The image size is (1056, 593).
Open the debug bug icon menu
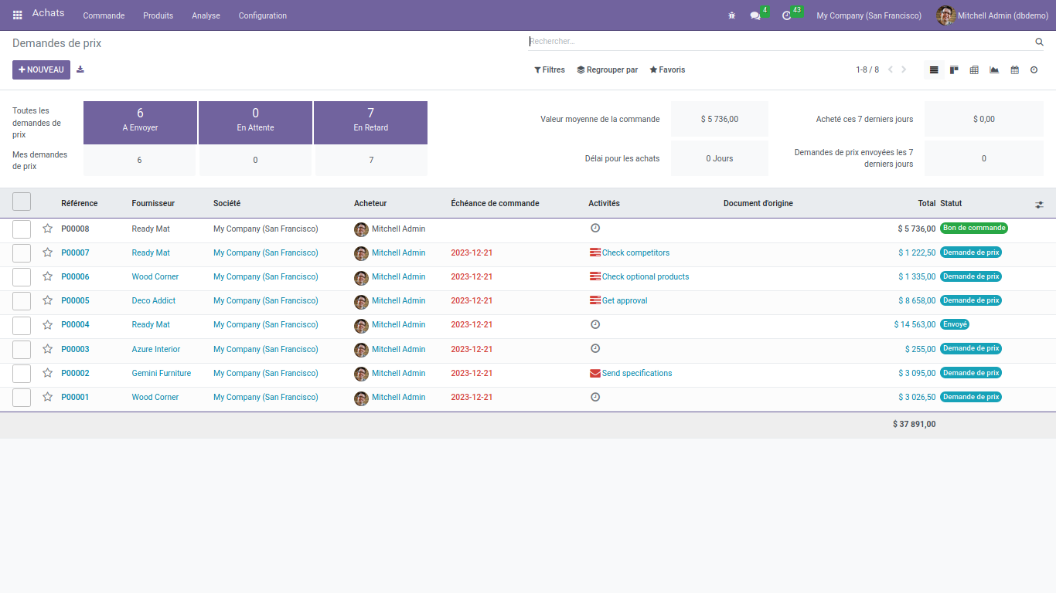pyautogui.click(x=732, y=15)
